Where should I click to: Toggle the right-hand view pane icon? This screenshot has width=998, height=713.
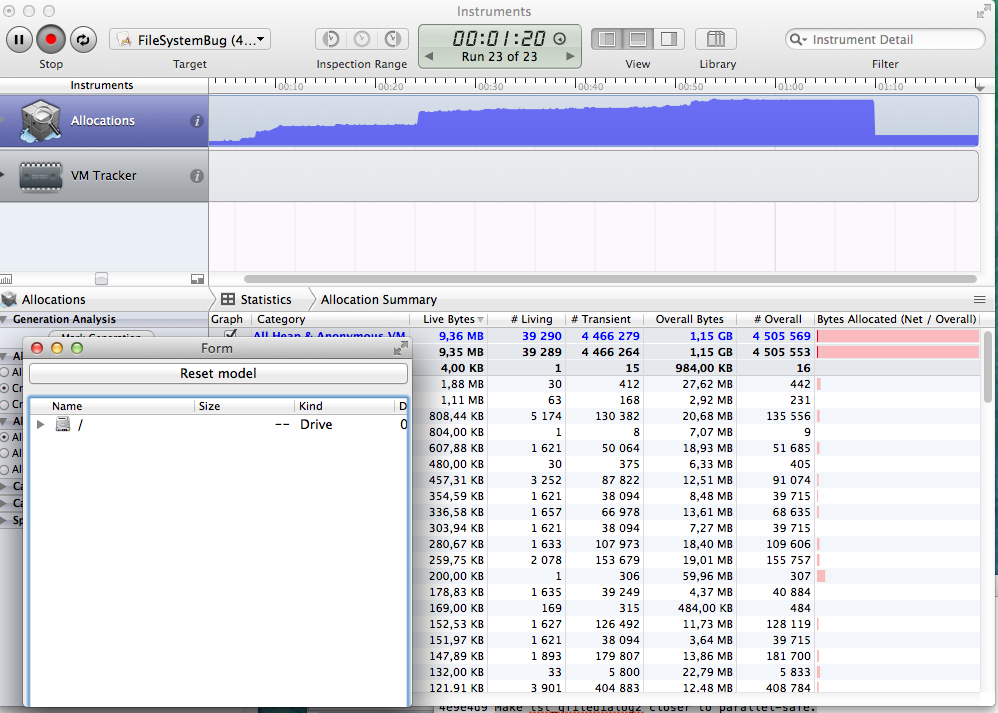click(x=668, y=40)
